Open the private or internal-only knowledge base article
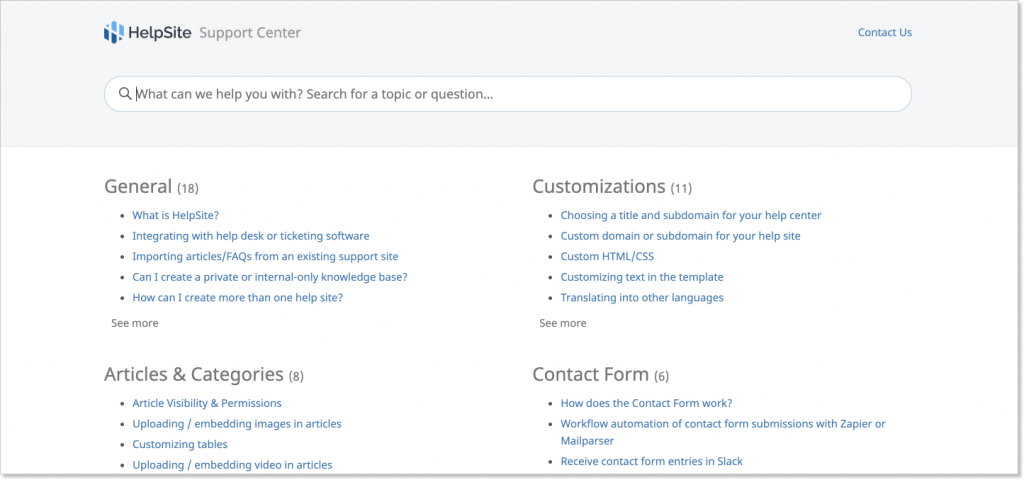 pyautogui.click(x=270, y=277)
